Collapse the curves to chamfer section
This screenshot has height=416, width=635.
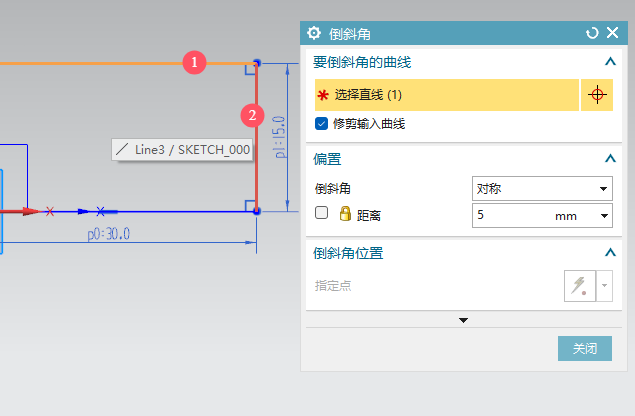(610, 62)
